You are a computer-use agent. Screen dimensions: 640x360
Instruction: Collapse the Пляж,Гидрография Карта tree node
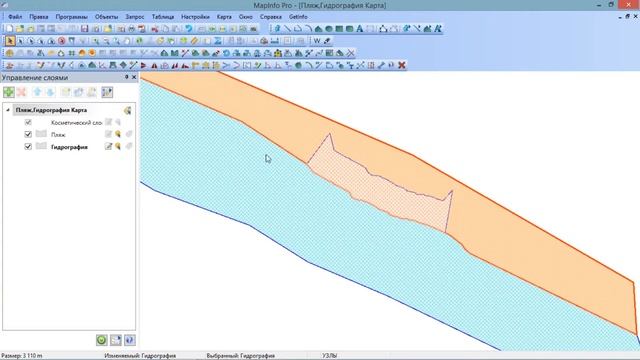[8, 110]
